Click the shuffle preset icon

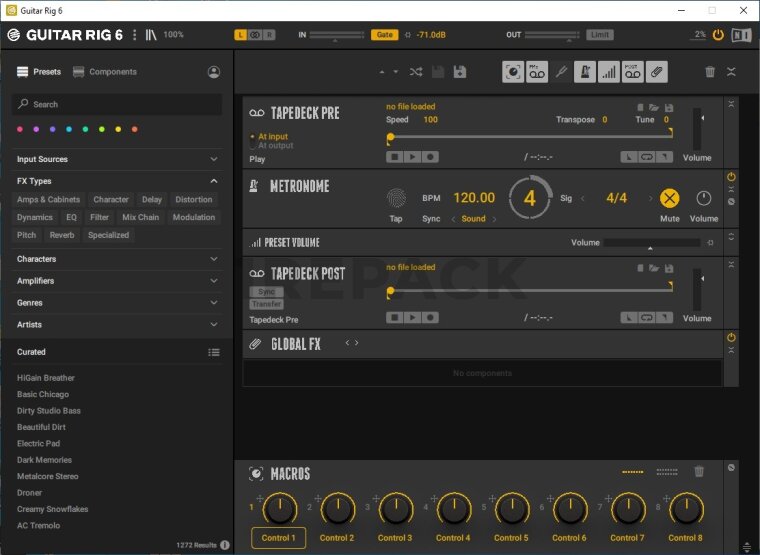(416, 72)
